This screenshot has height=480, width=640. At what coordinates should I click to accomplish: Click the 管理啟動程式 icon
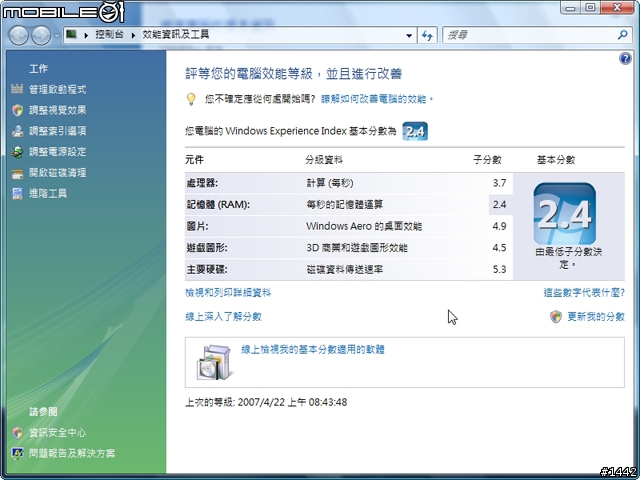pos(17,89)
